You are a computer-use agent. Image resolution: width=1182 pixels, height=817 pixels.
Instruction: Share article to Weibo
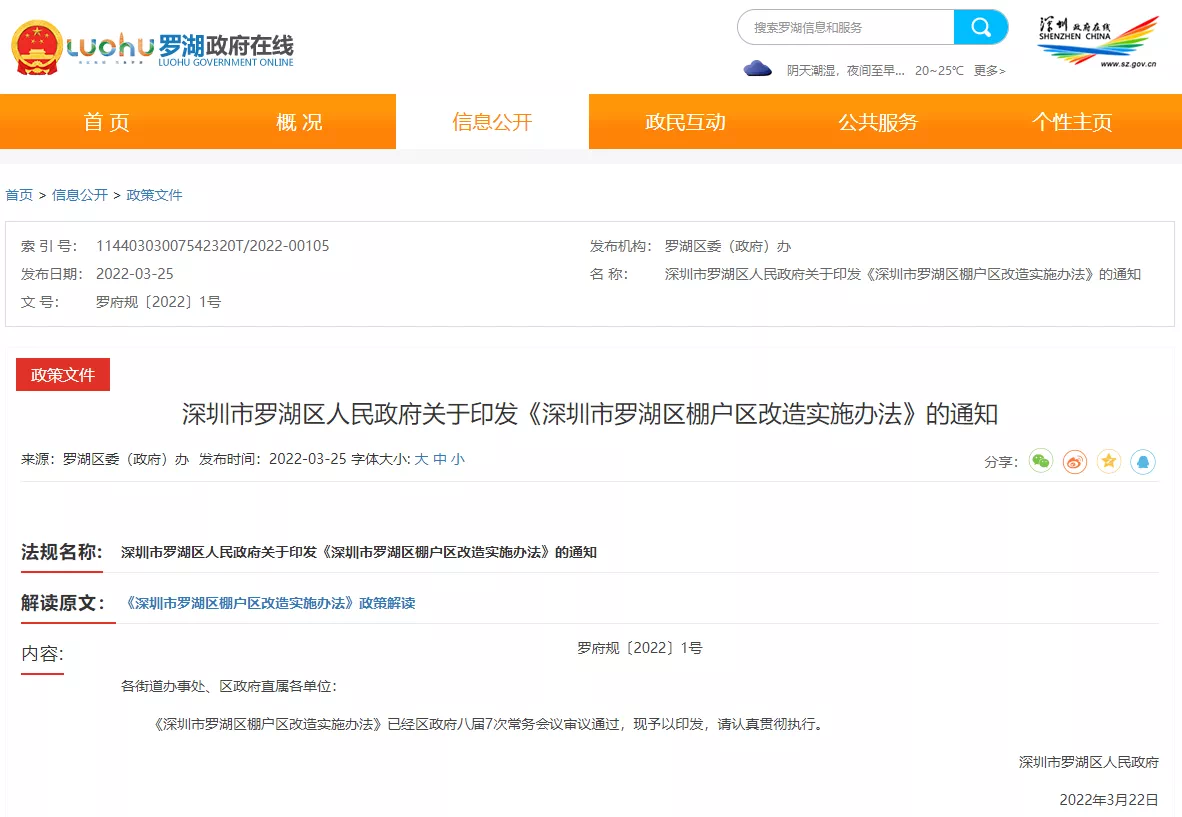point(1075,461)
